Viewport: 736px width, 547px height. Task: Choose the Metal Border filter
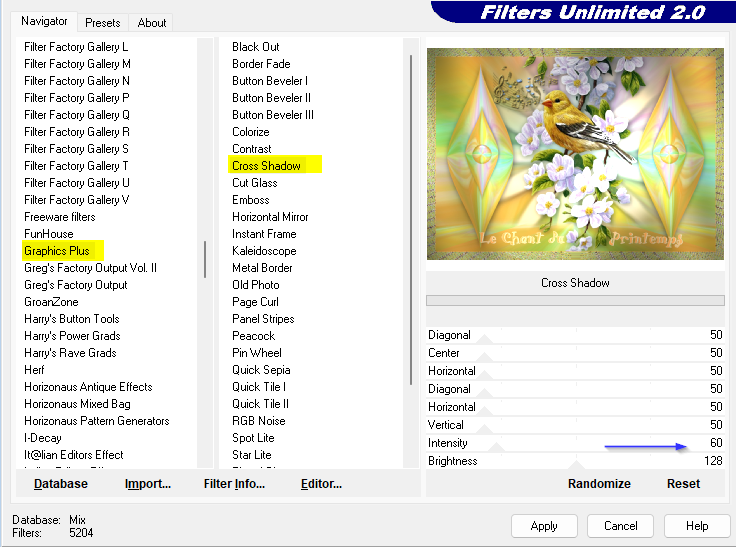coord(262,268)
